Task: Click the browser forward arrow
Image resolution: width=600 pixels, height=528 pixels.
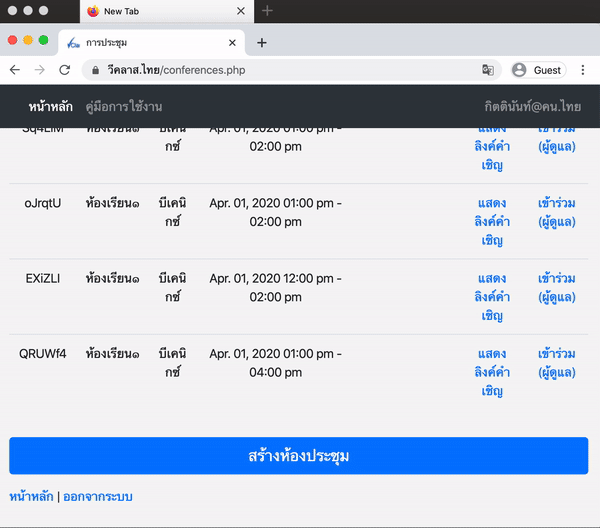Action: tap(39, 70)
